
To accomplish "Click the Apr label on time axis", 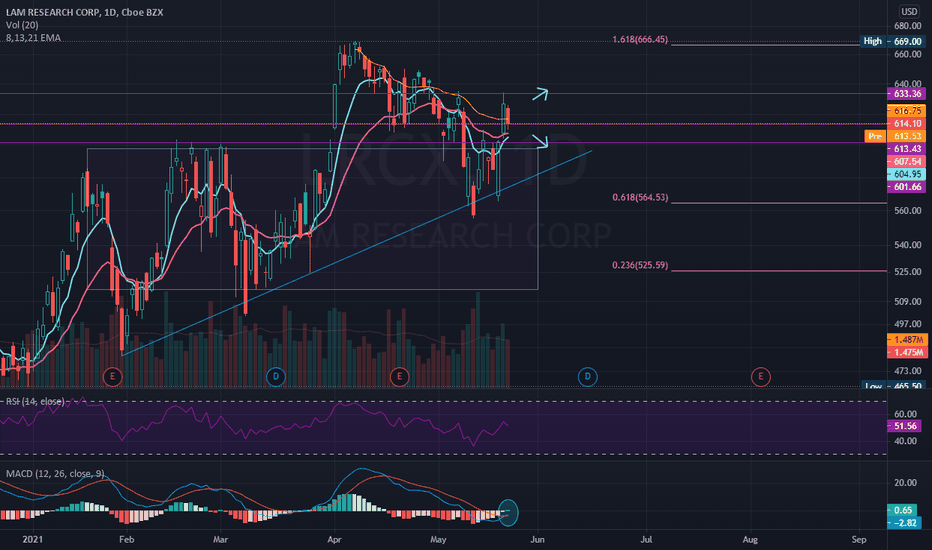I will (335, 539).
